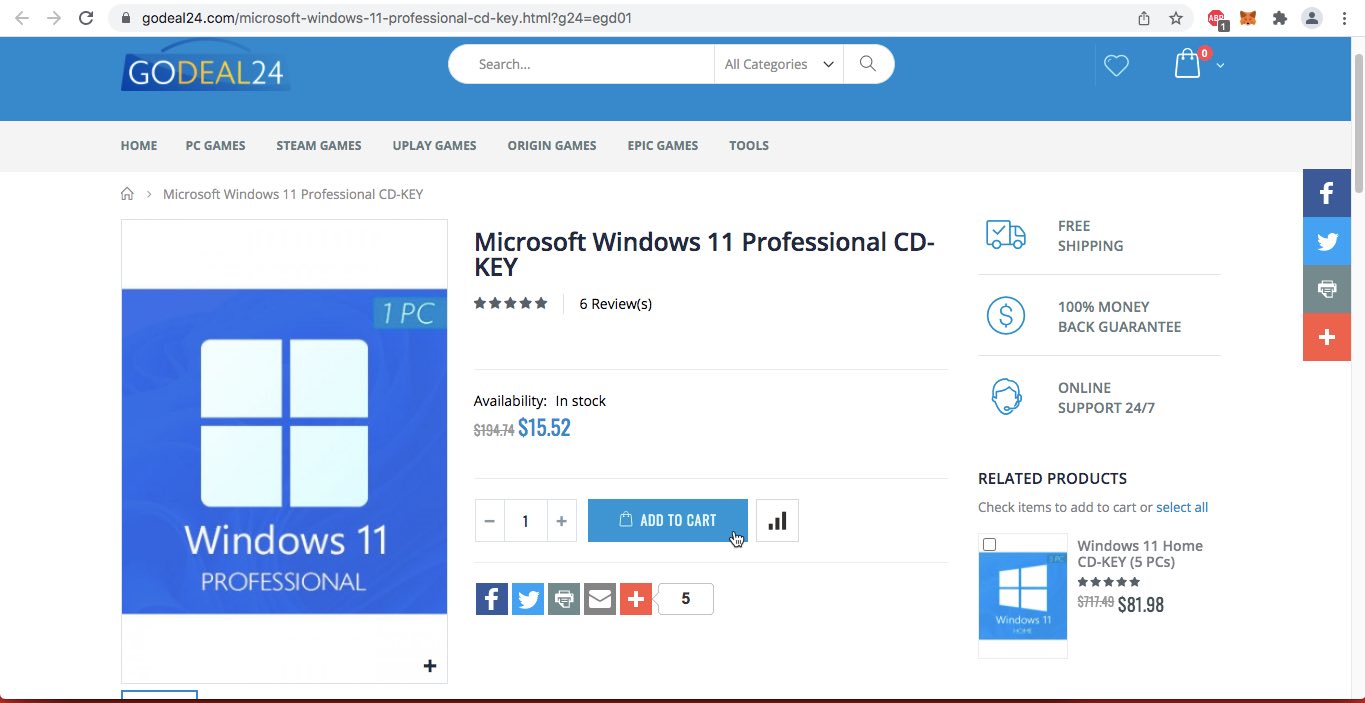Click the Windows 11 Home related thumbnail
Screen dimensions: 1365x703
[1022, 596]
